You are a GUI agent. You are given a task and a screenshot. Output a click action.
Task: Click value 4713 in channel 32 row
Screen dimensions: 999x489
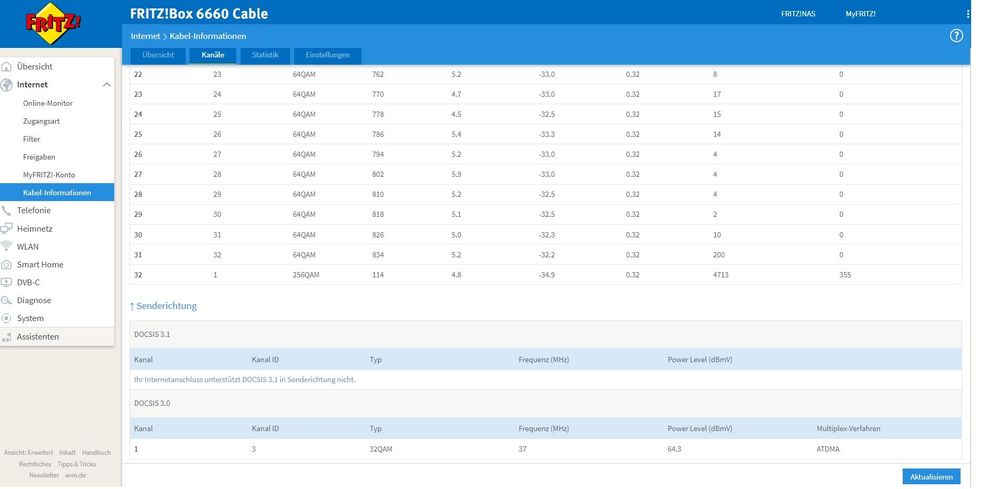click(721, 276)
